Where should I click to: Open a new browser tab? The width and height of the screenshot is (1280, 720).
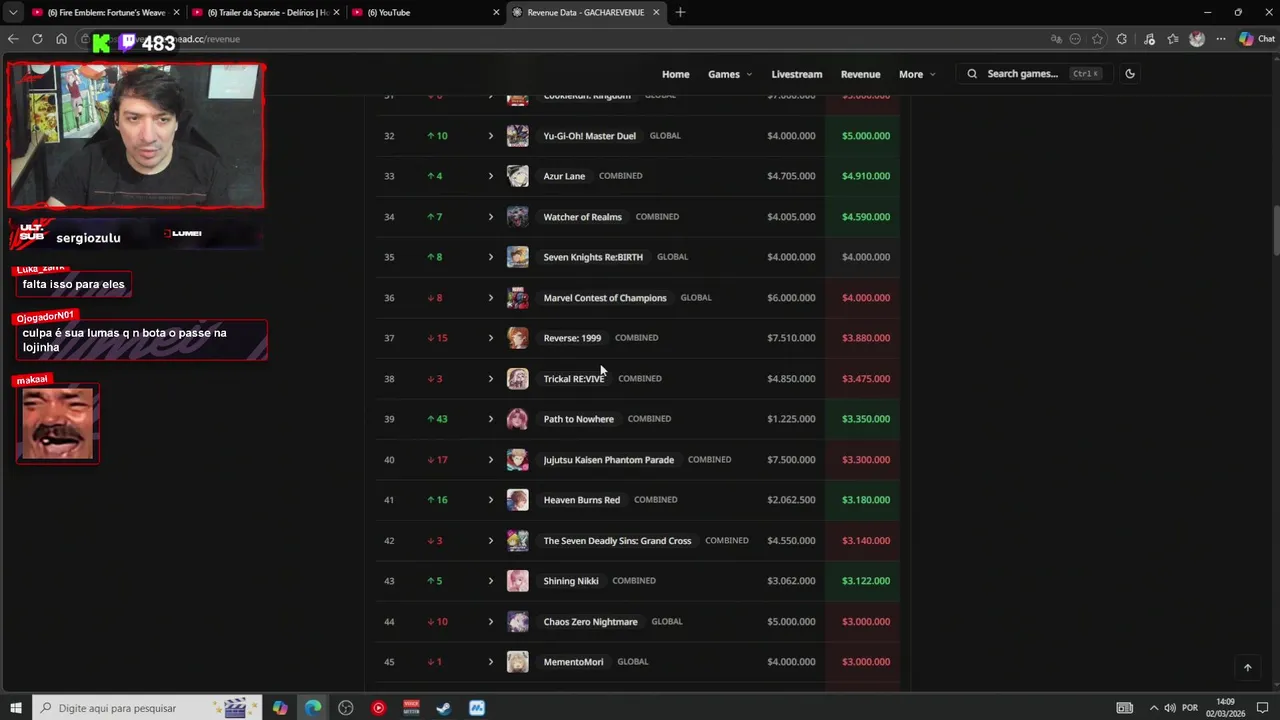pos(680,12)
